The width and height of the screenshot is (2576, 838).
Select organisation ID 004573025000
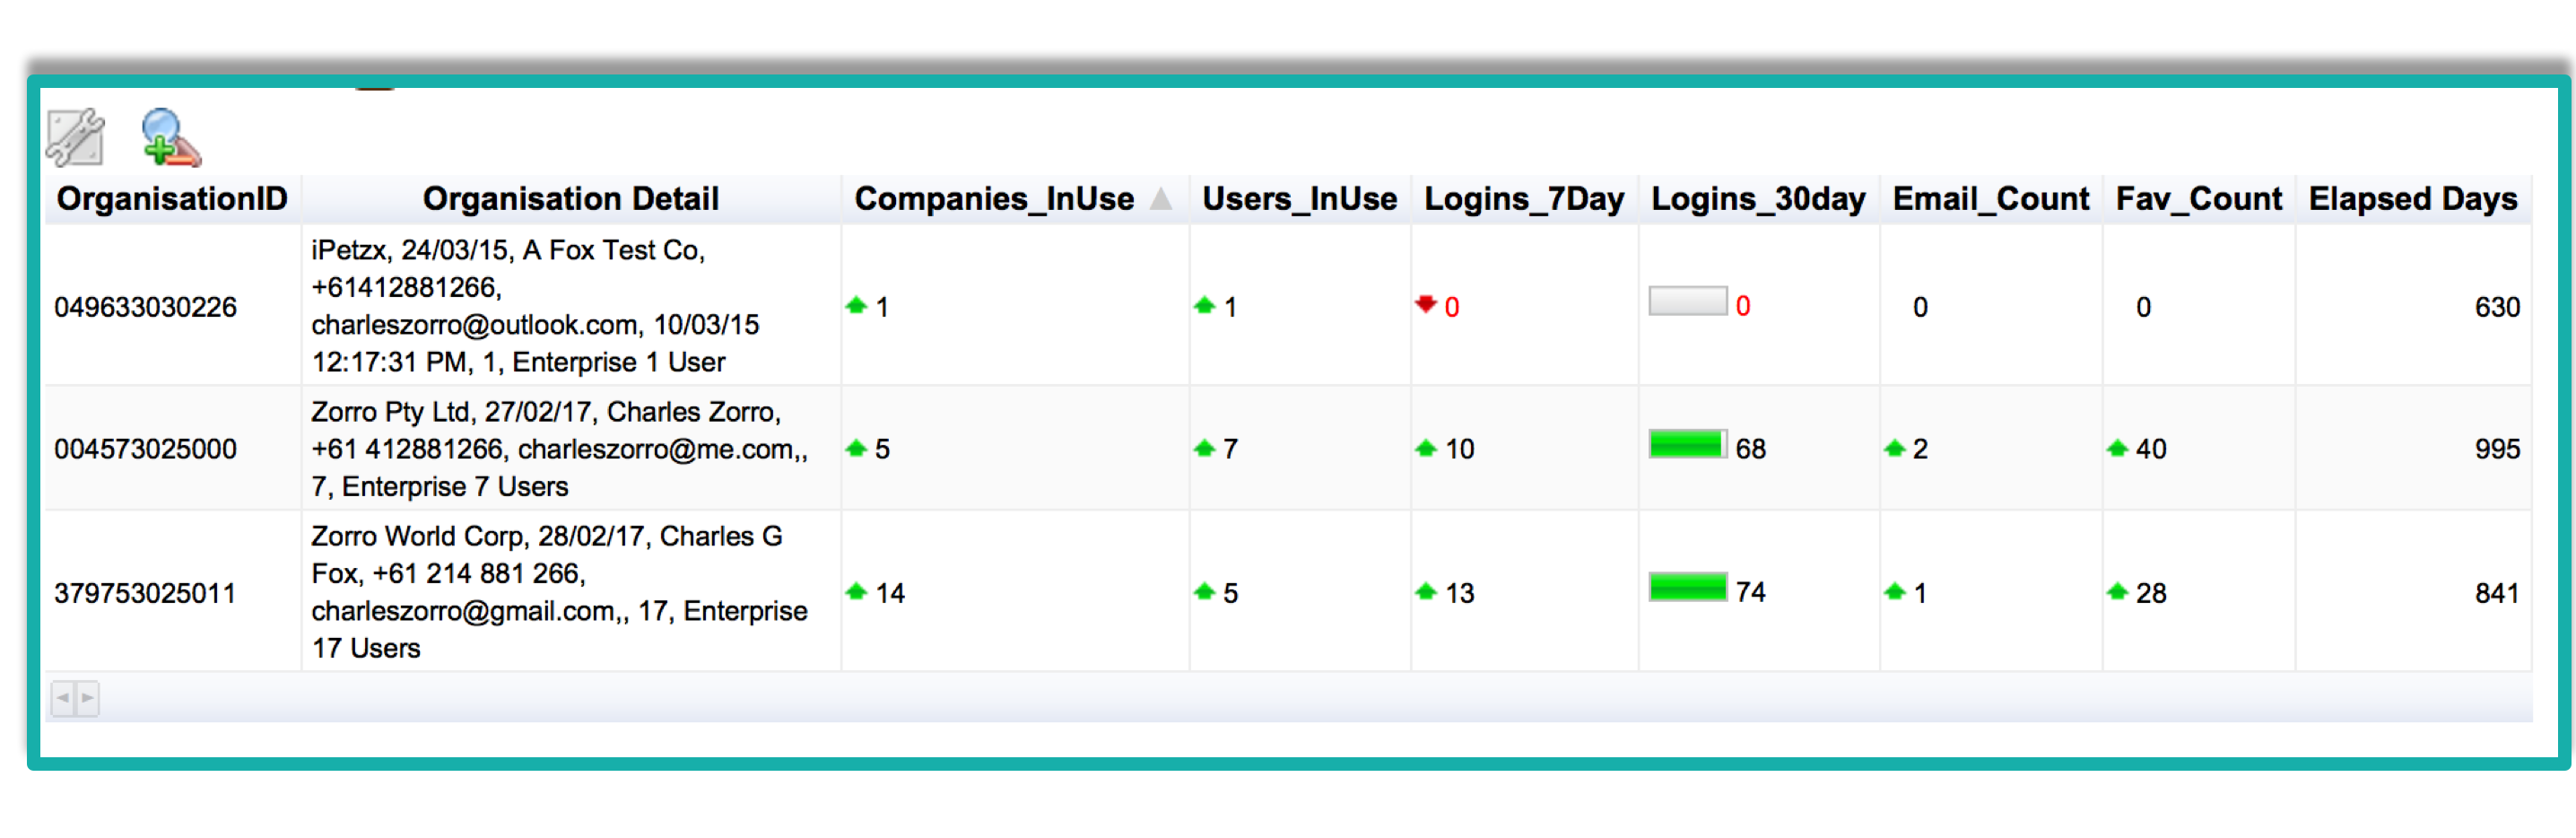(x=145, y=449)
